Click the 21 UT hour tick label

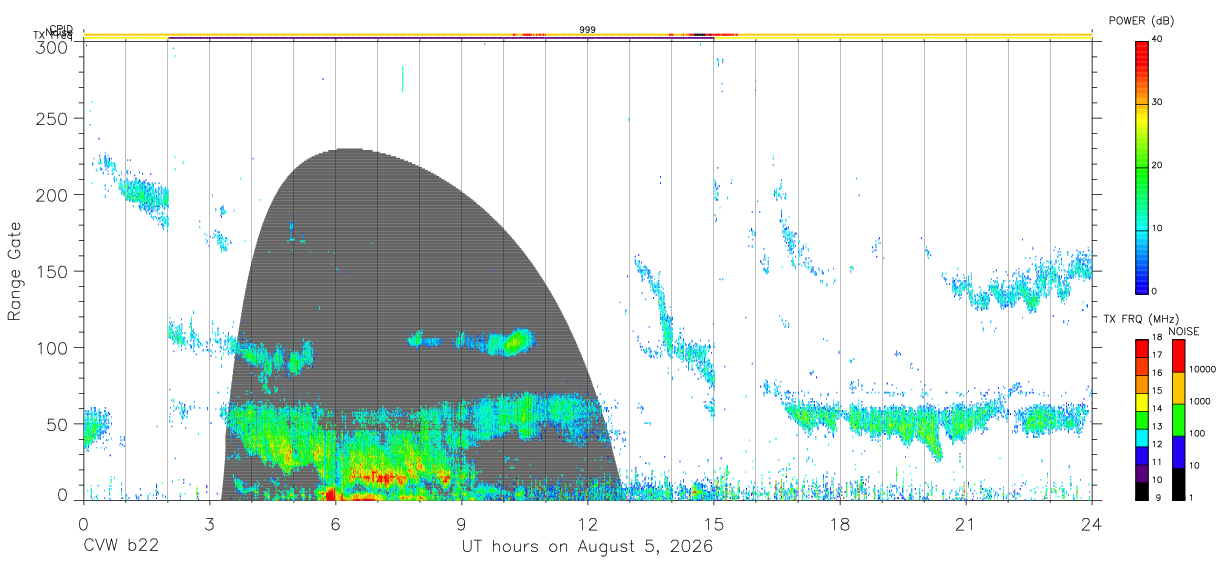pyautogui.click(x=966, y=524)
